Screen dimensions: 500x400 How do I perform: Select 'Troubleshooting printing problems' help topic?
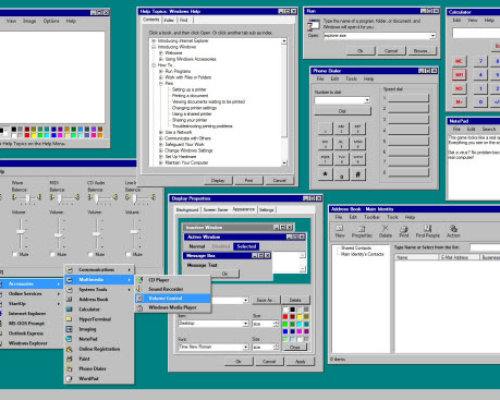pyautogui.click(x=202, y=126)
